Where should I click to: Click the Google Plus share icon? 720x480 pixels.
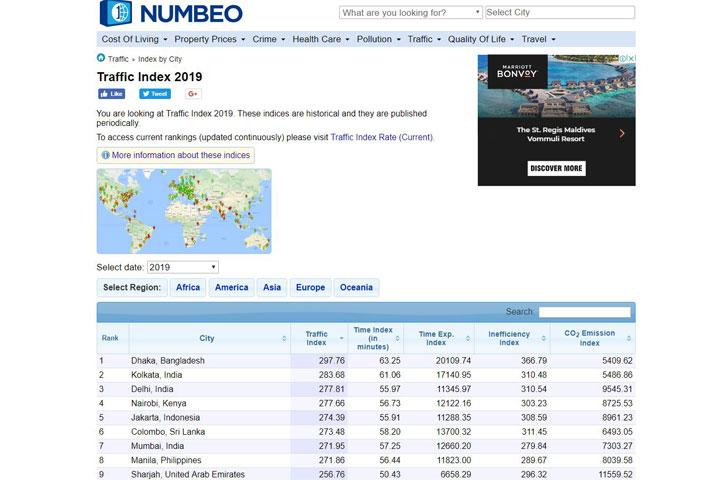pyautogui.click(x=193, y=94)
